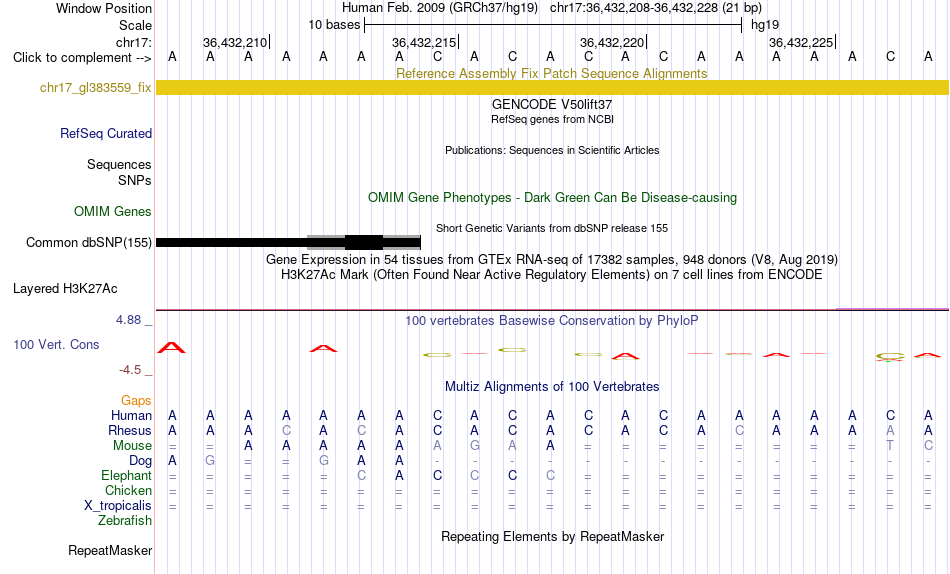Select the Elephant species label
The width and height of the screenshot is (950, 574).
[126, 476]
